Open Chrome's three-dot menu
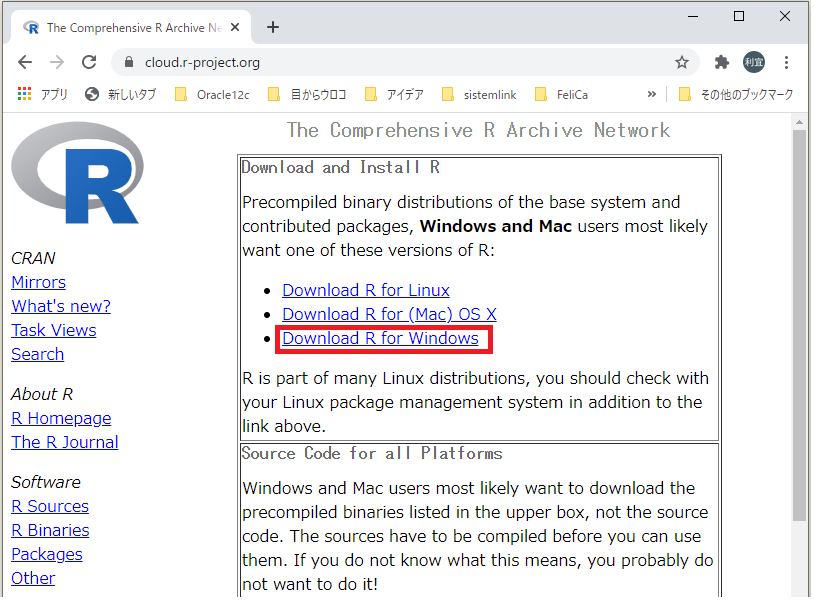 tap(786, 63)
